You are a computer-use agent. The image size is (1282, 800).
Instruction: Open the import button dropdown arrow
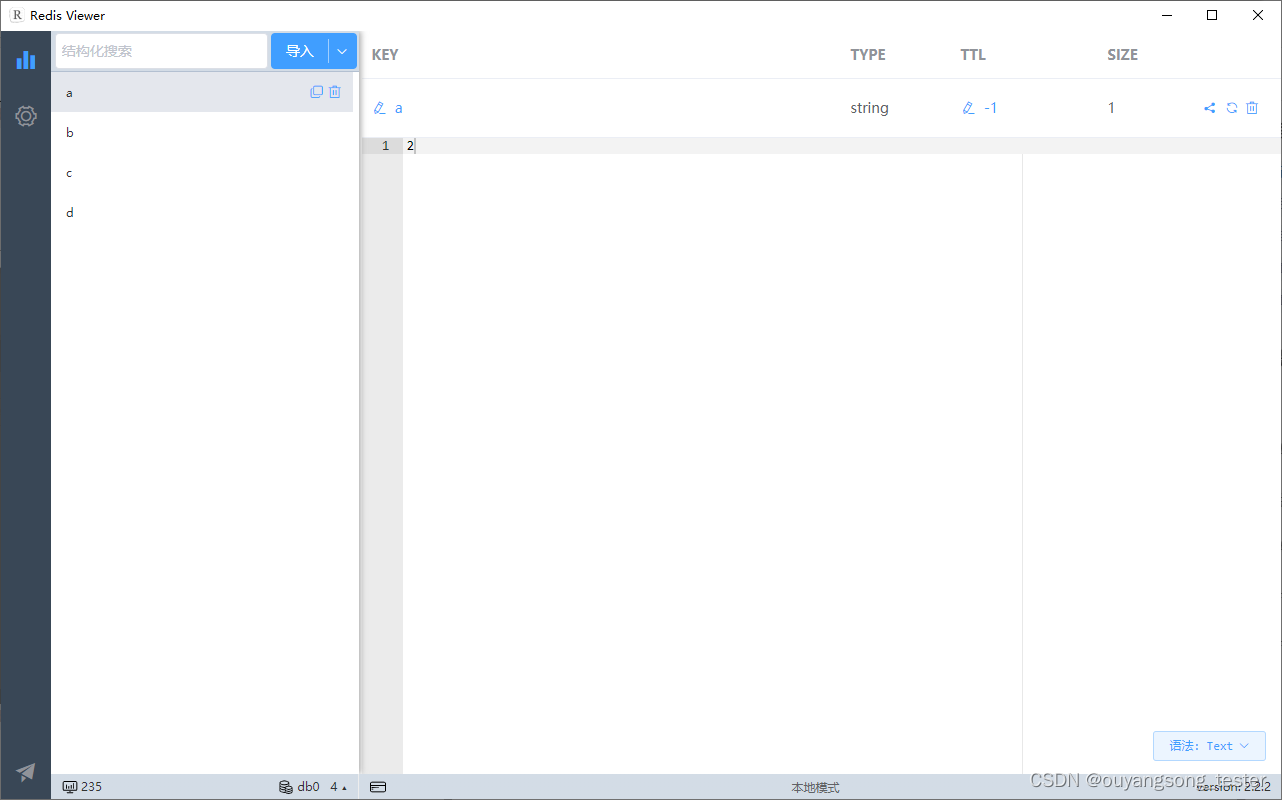click(343, 51)
